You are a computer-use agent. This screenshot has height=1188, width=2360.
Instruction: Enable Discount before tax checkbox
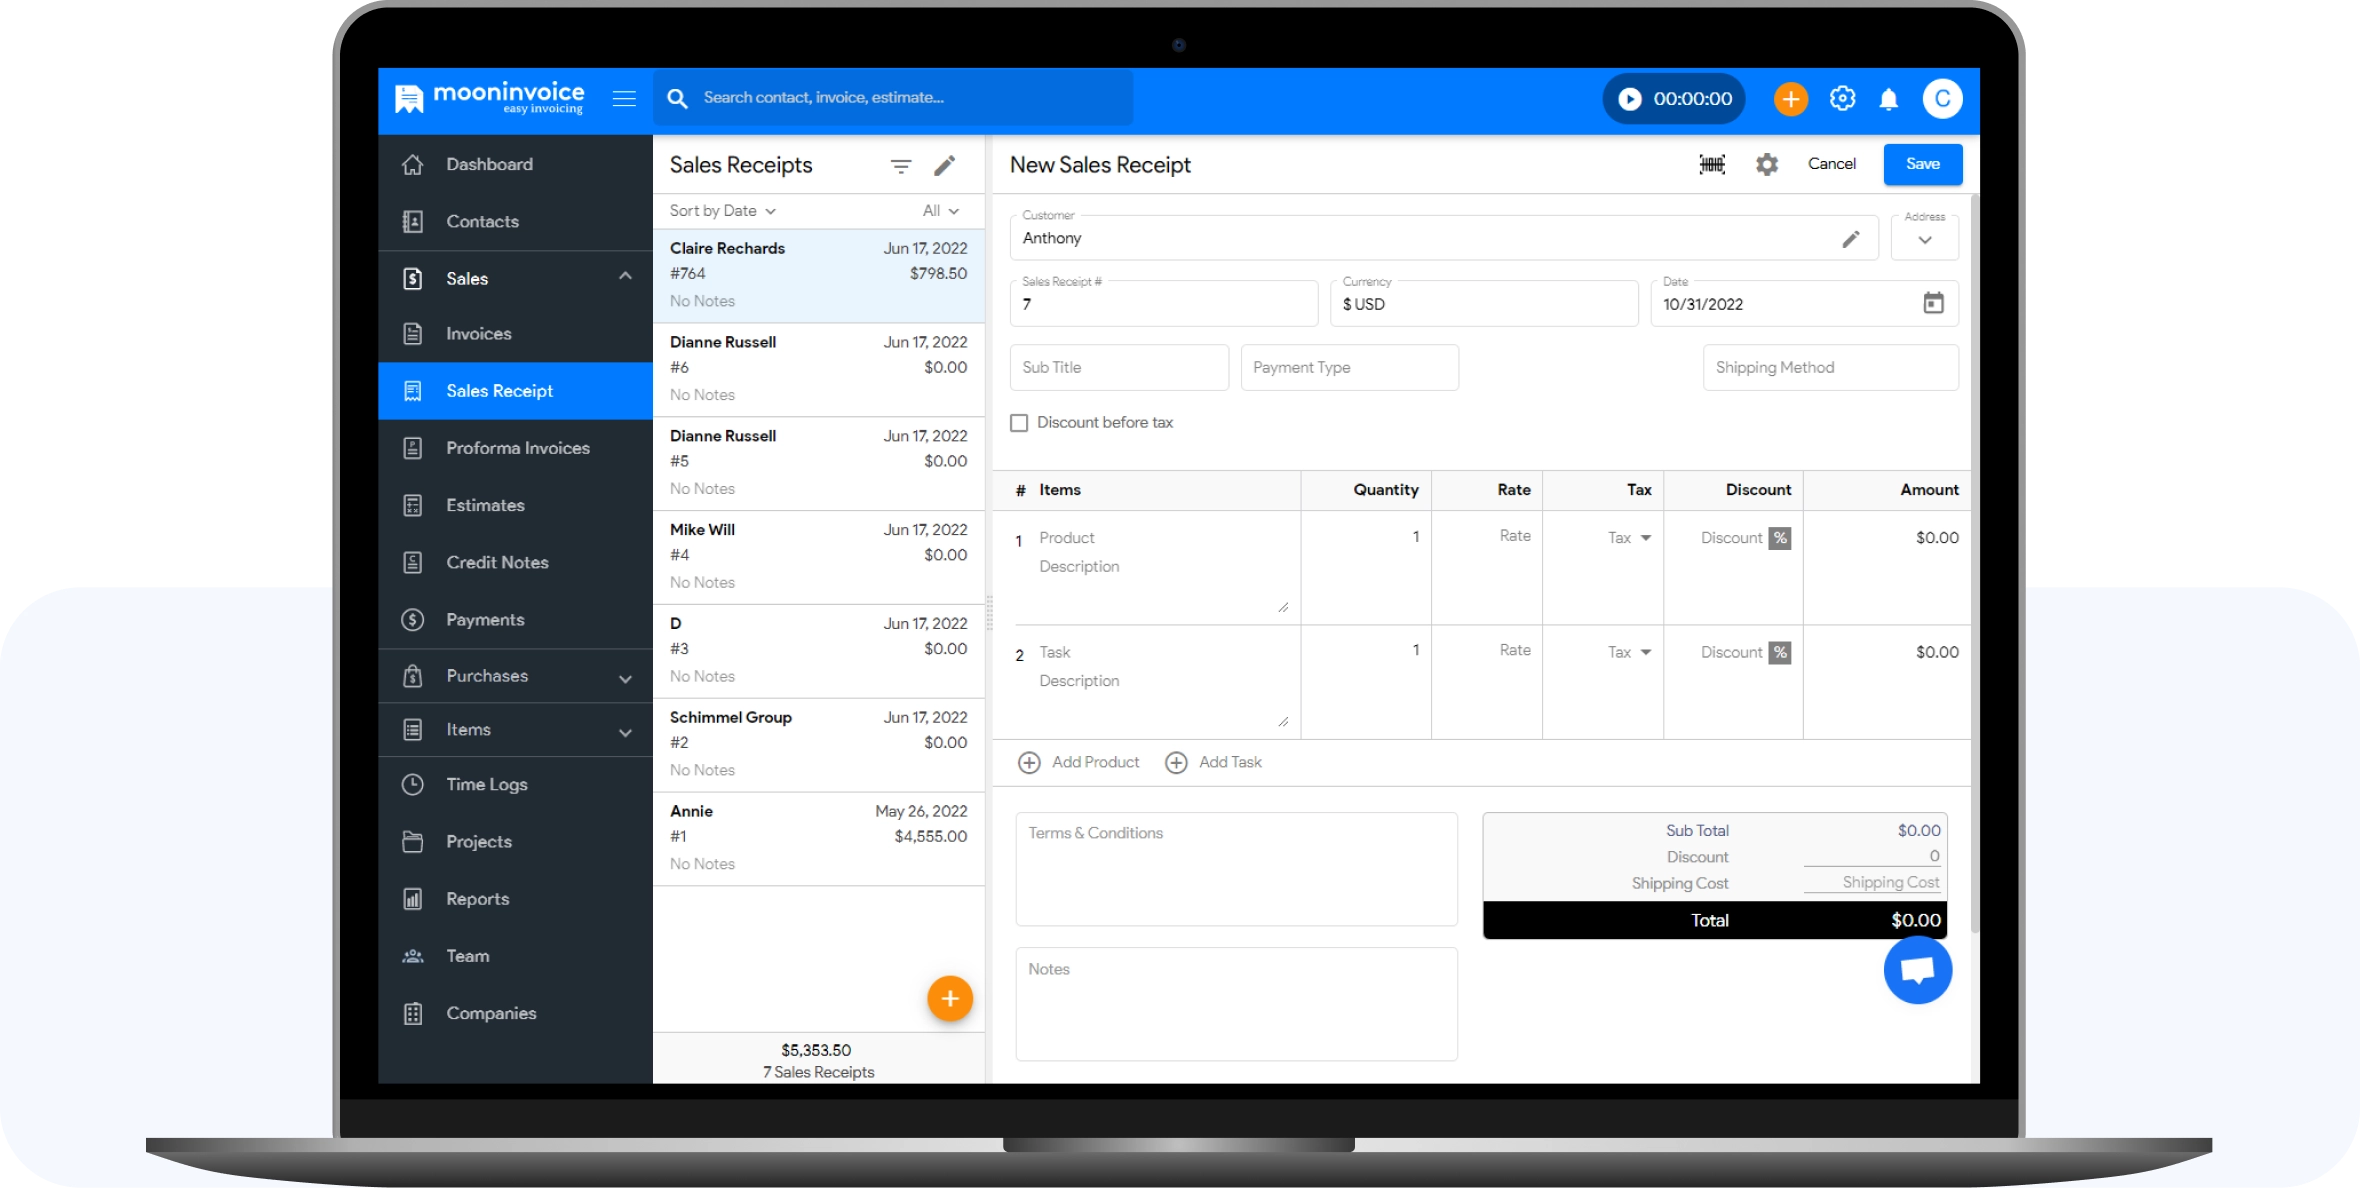(x=1019, y=423)
